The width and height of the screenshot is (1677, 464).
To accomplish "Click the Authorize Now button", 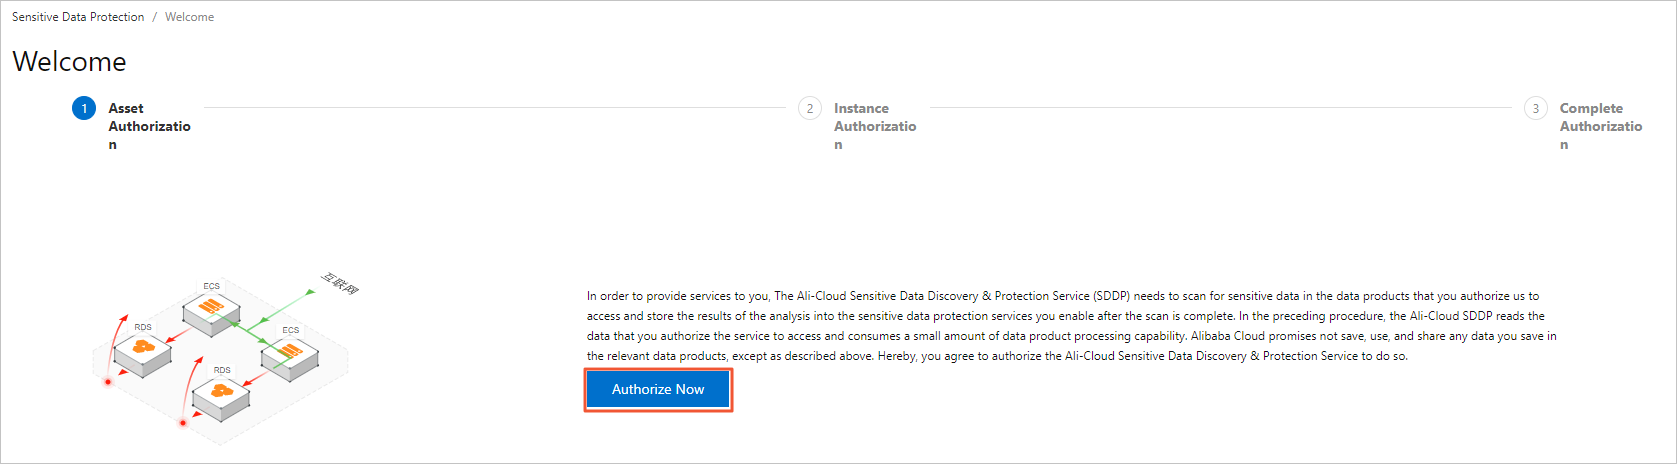I will pos(658,389).
